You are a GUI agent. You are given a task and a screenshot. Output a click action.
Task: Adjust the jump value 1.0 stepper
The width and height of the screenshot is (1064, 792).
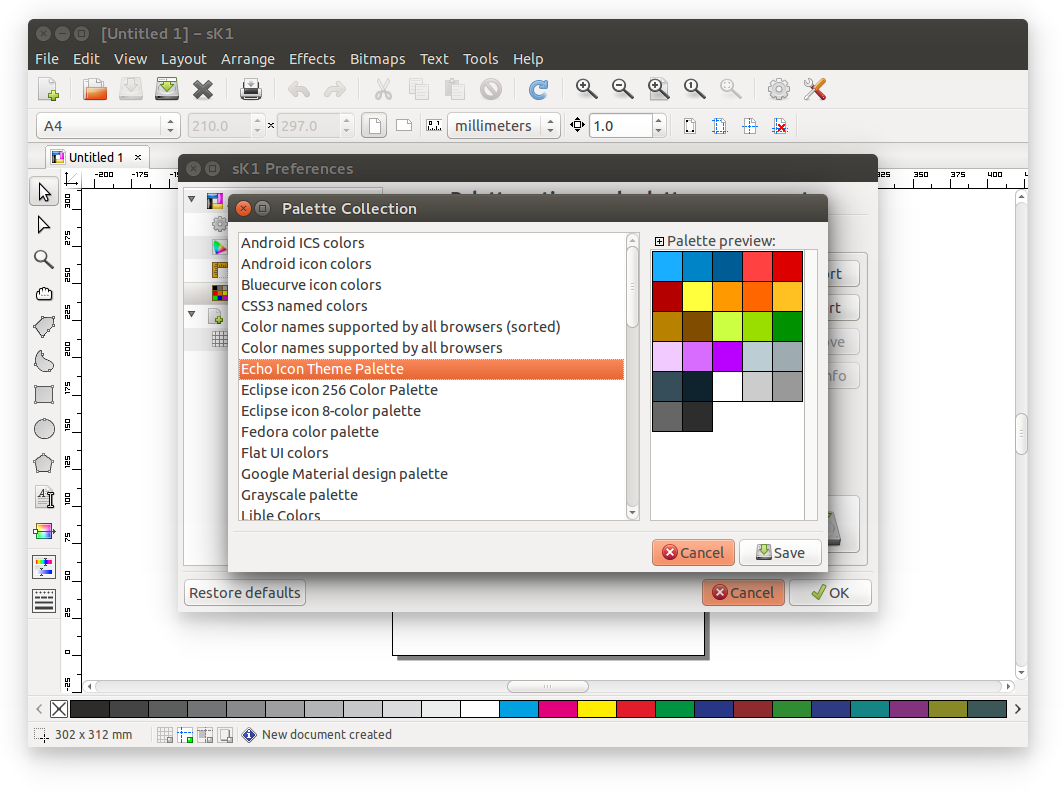(658, 126)
